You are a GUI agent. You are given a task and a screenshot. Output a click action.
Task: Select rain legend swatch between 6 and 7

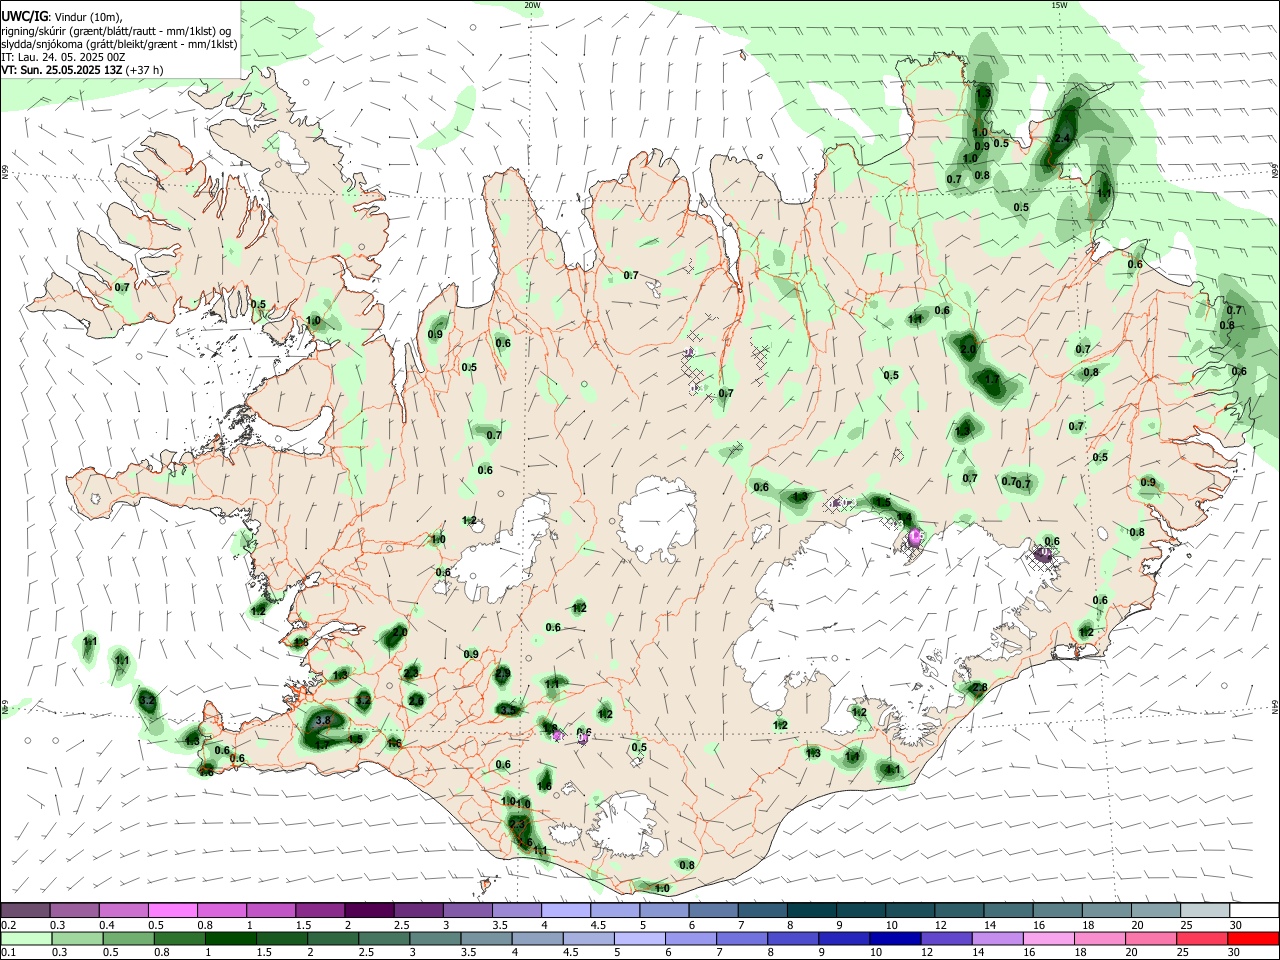coord(691,939)
